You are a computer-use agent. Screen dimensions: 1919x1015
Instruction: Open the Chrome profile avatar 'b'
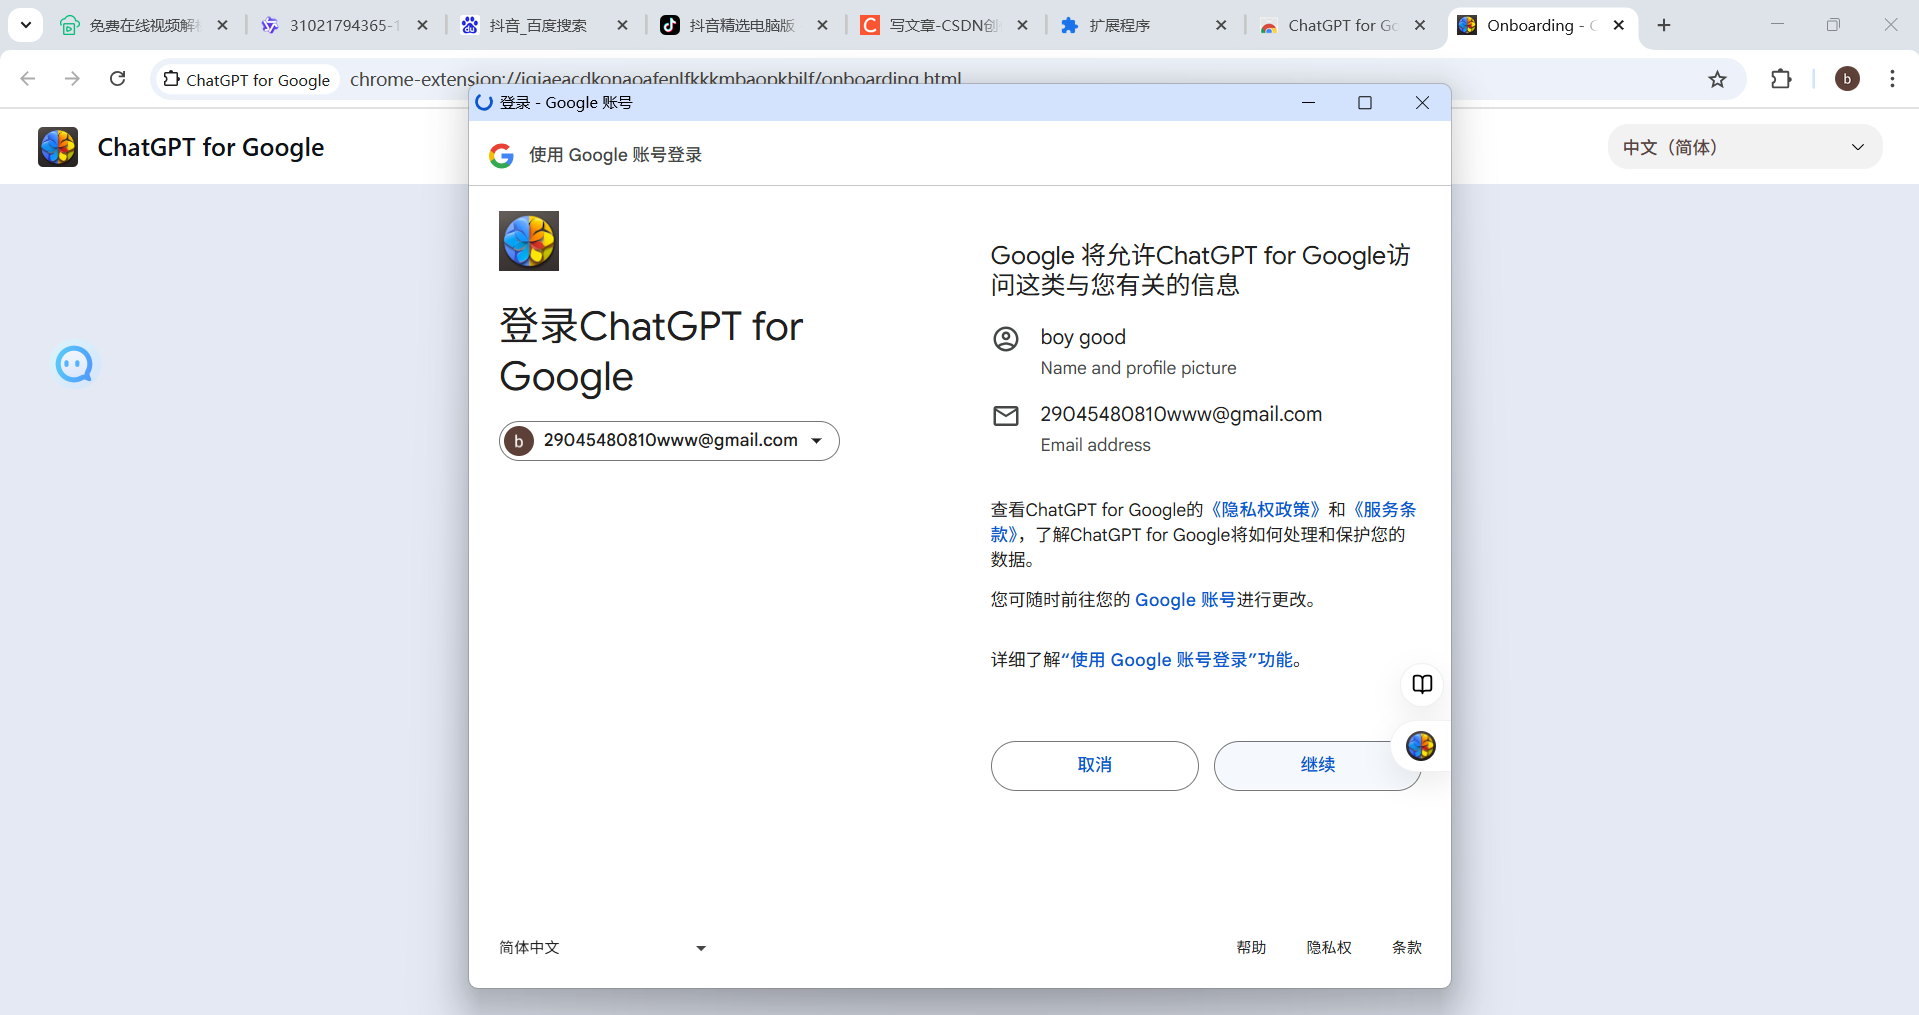click(x=1847, y=79)
